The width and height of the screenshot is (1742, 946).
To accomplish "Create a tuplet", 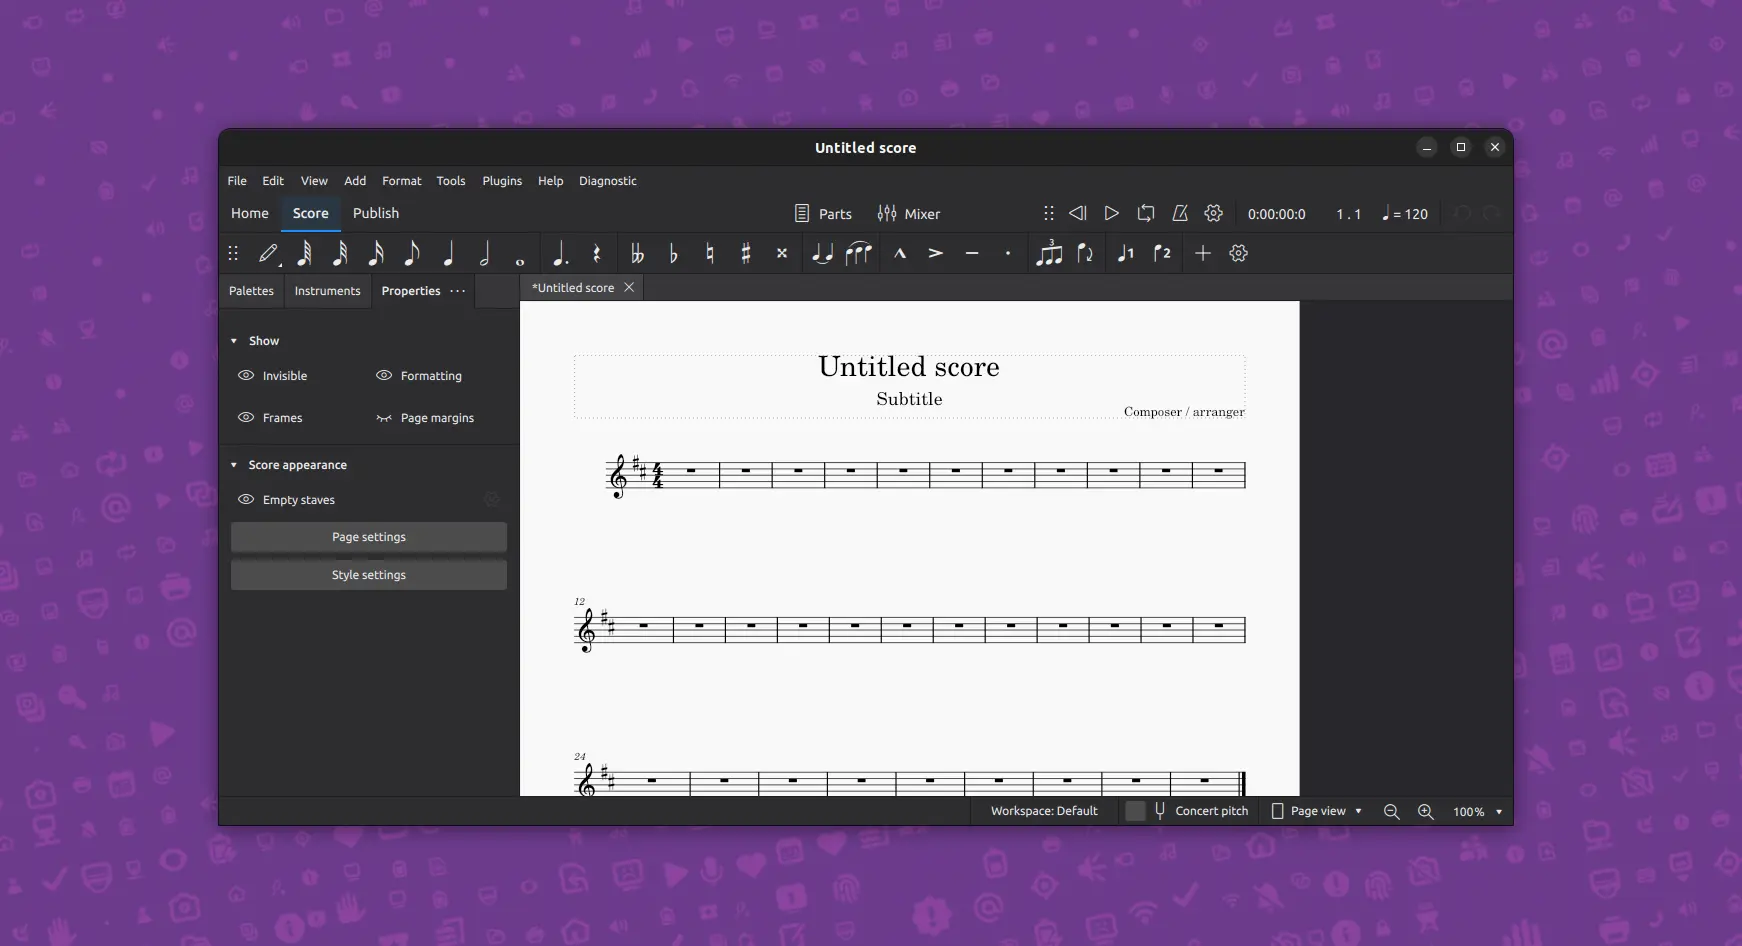I will 1049,253.
